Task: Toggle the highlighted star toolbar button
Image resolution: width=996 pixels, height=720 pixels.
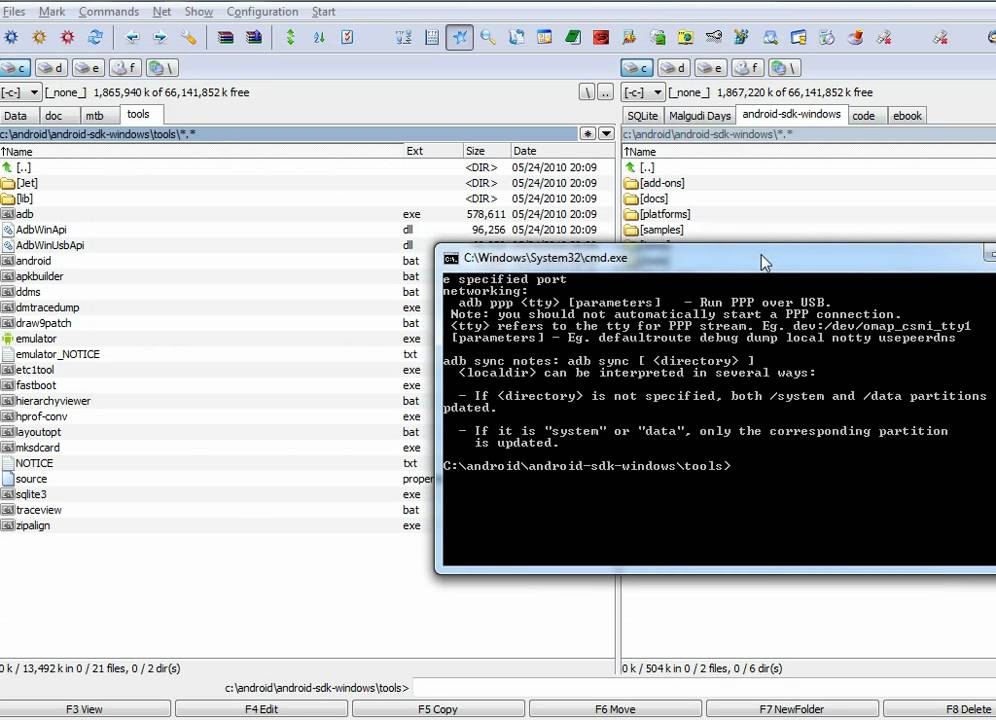Action: (459, 37)
